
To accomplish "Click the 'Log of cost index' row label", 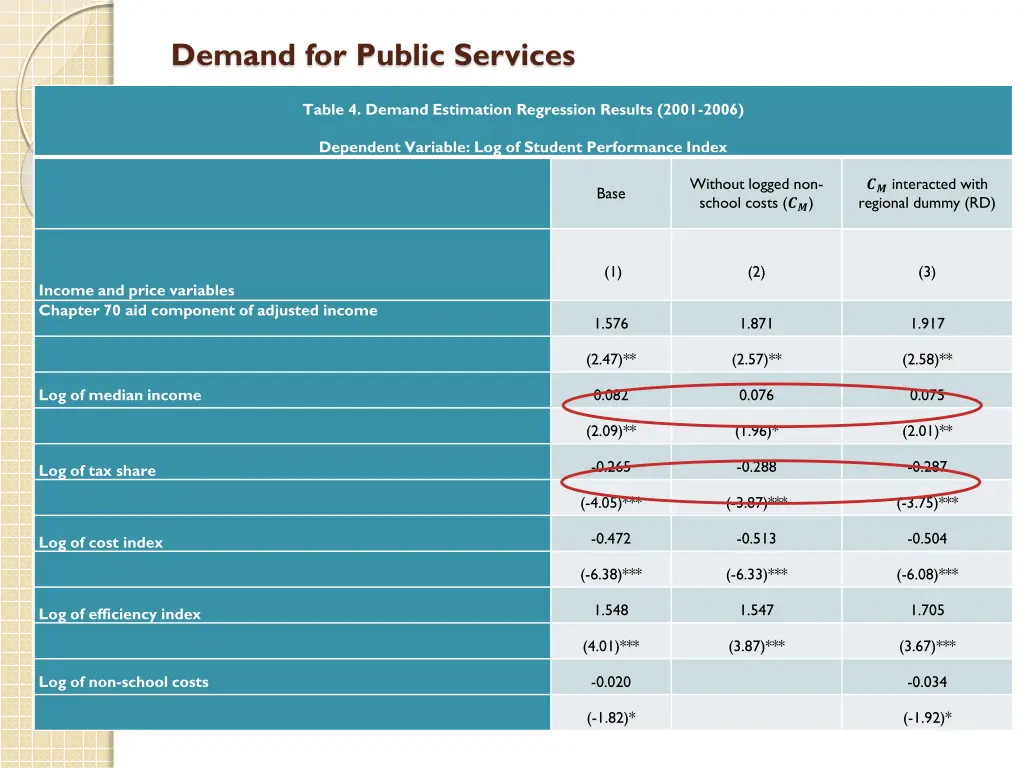I will click(101, 543).
